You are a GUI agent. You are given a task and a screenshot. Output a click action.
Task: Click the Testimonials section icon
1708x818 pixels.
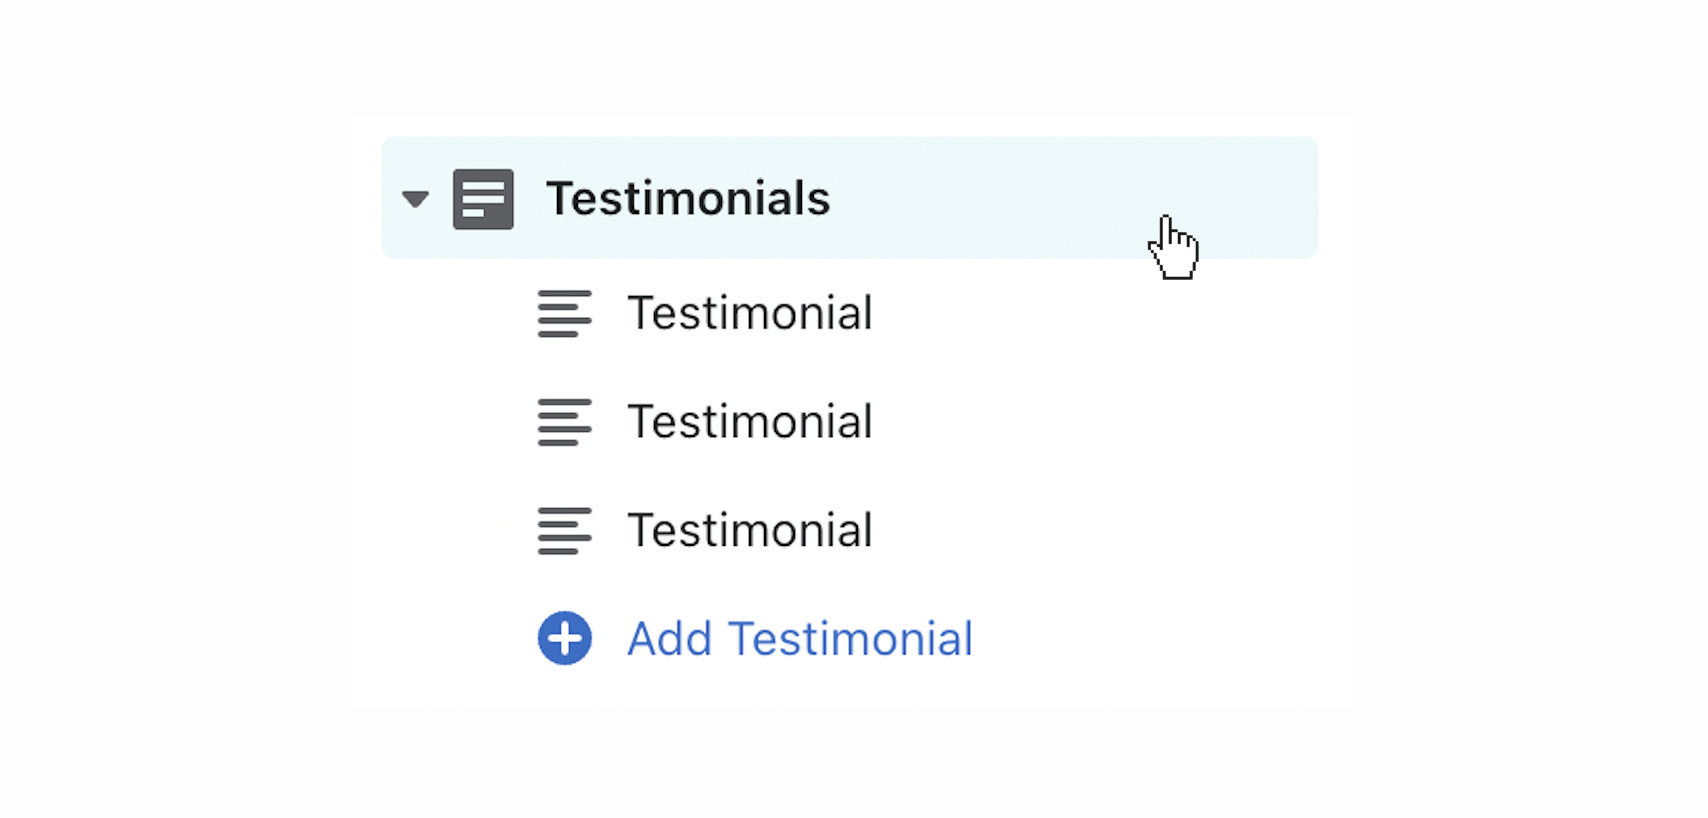483,199
